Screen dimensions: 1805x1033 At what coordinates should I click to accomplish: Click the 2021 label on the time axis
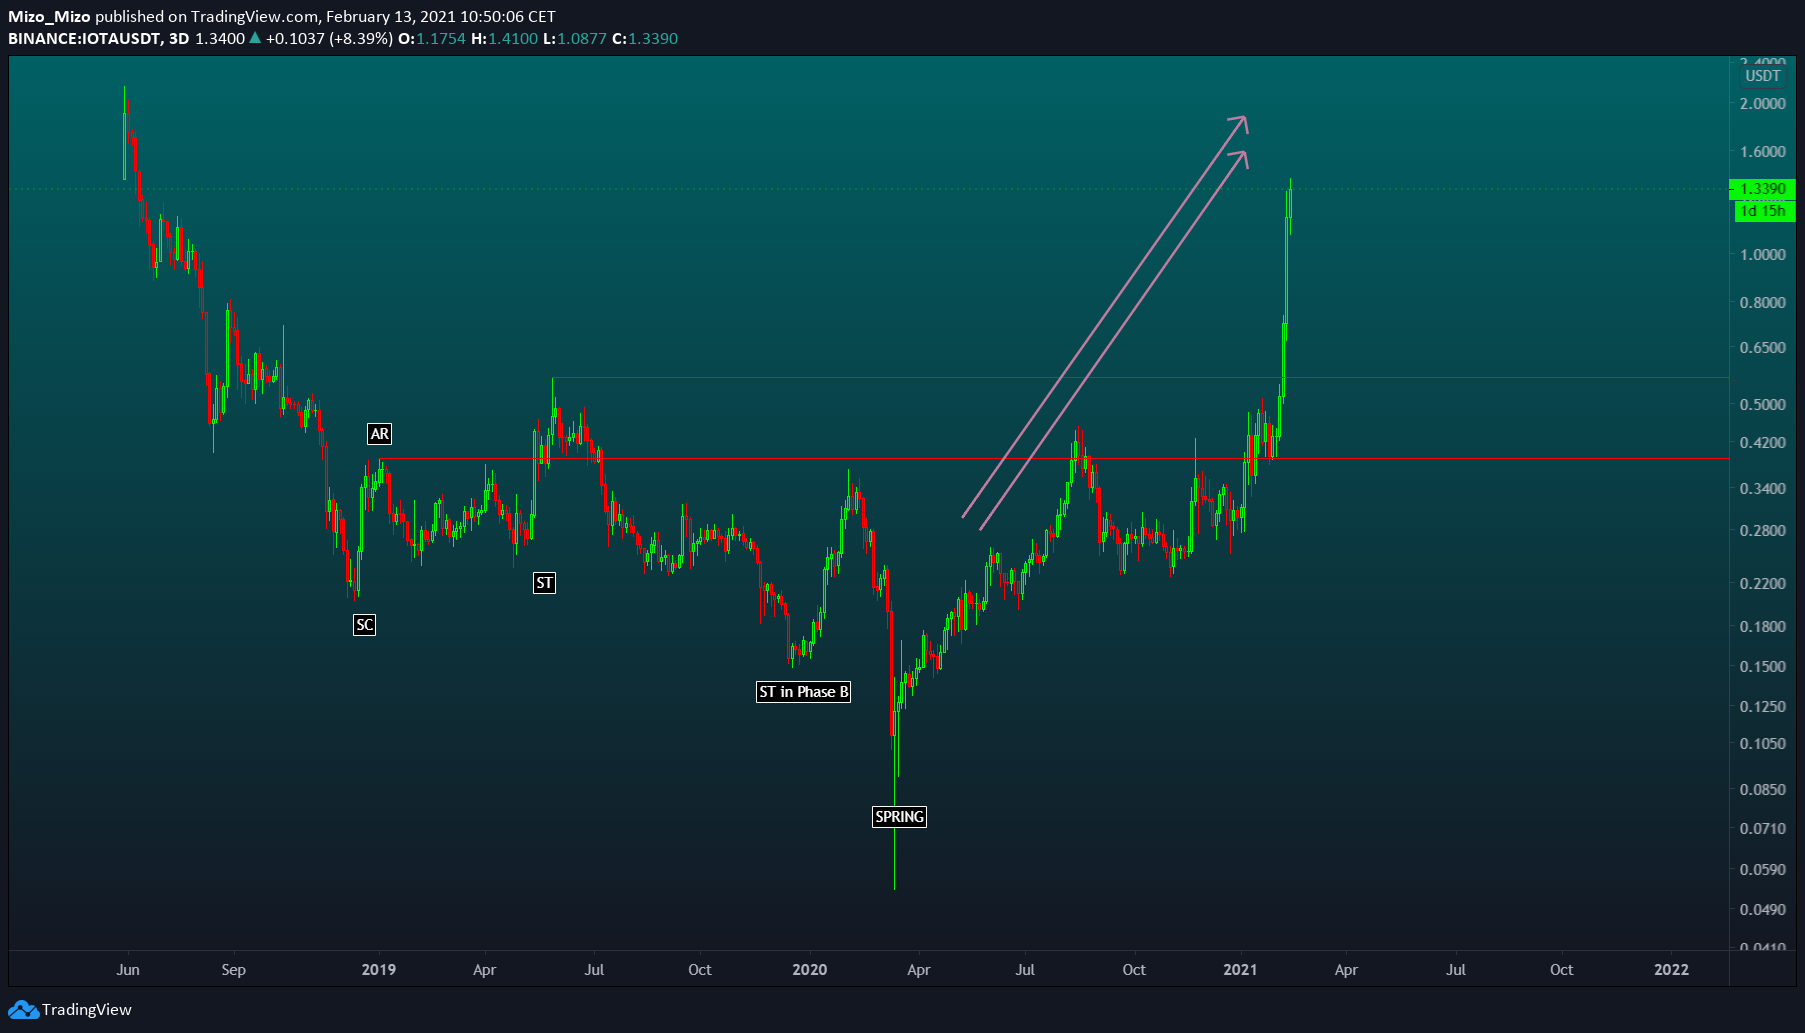pos(1240,970)
